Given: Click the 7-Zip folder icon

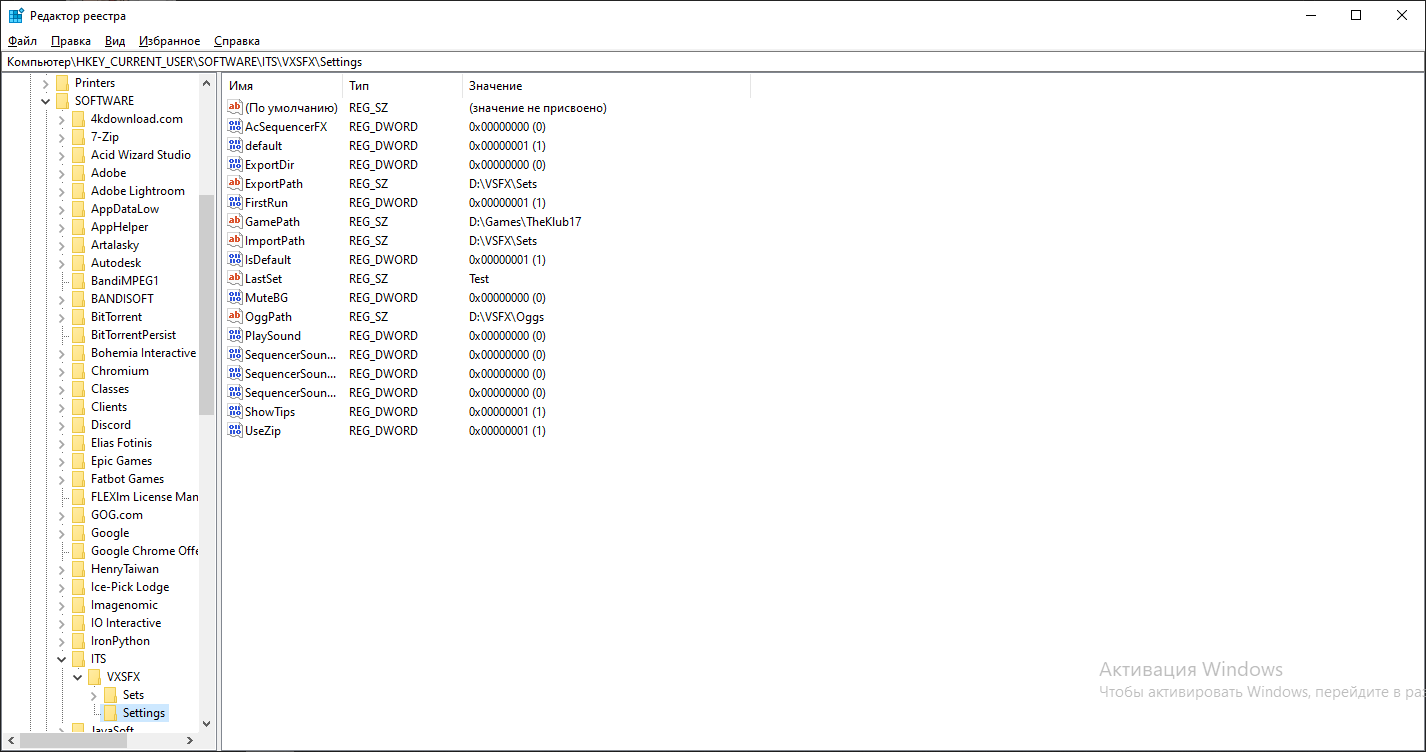Looking at the screenshot, I should [x=78, y=137].
